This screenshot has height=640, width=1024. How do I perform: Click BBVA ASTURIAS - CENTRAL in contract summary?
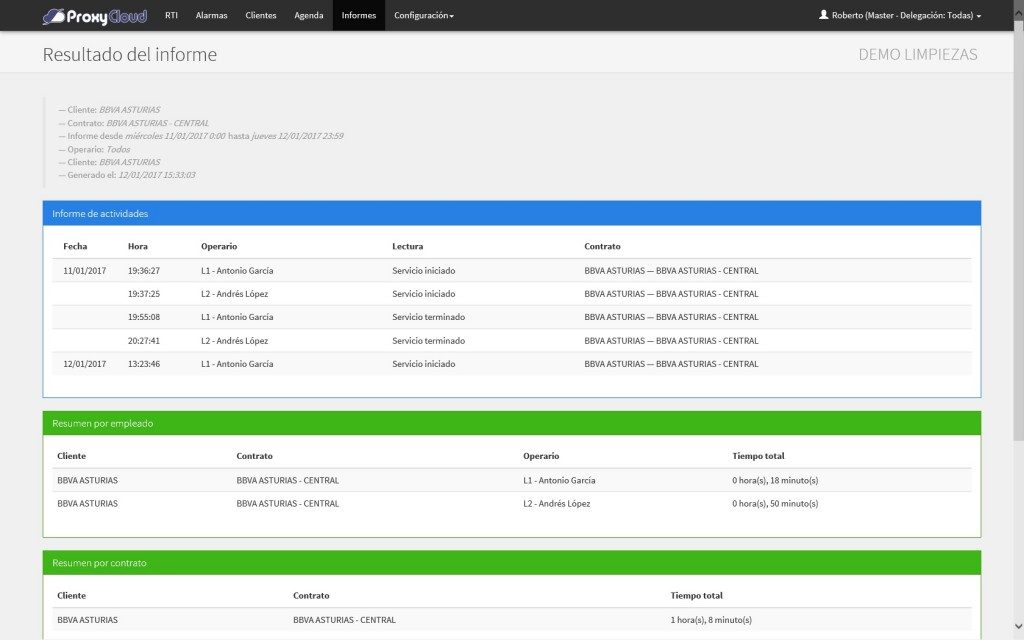click(x=344, y=620)
